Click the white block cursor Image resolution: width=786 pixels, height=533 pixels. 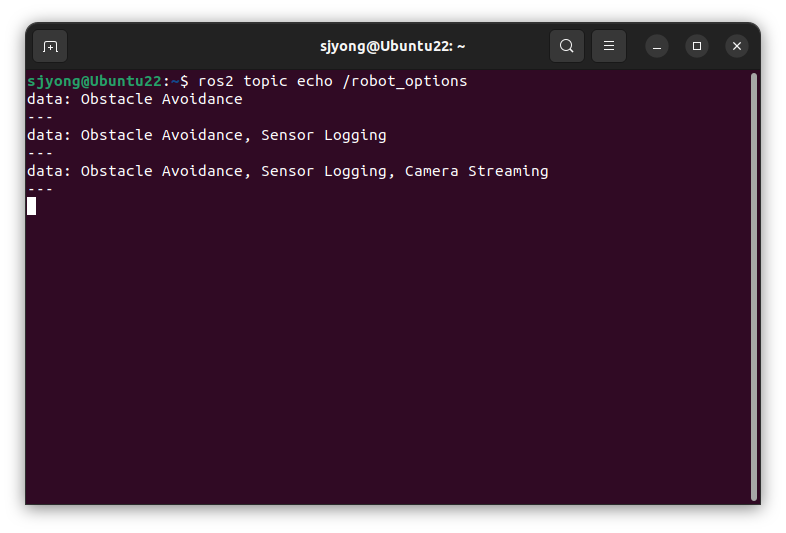point(32,206)
